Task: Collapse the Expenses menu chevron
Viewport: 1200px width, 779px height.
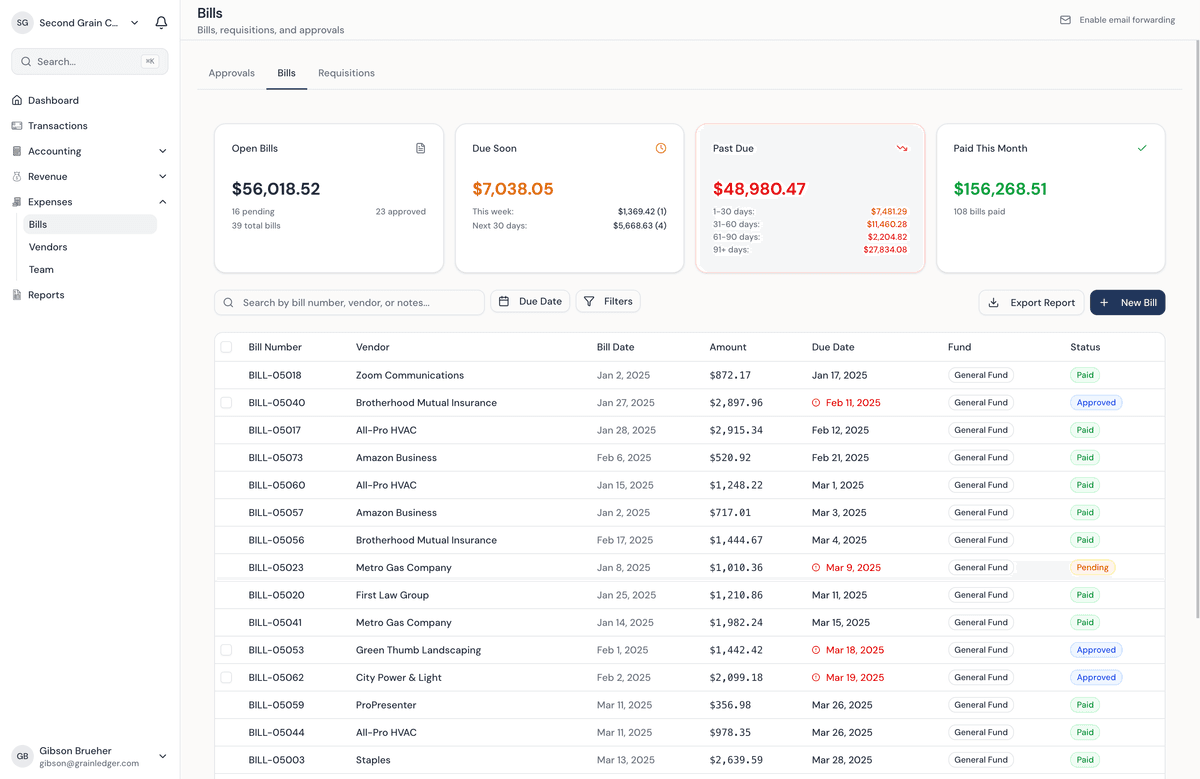Action: click(x=163, y=202)
